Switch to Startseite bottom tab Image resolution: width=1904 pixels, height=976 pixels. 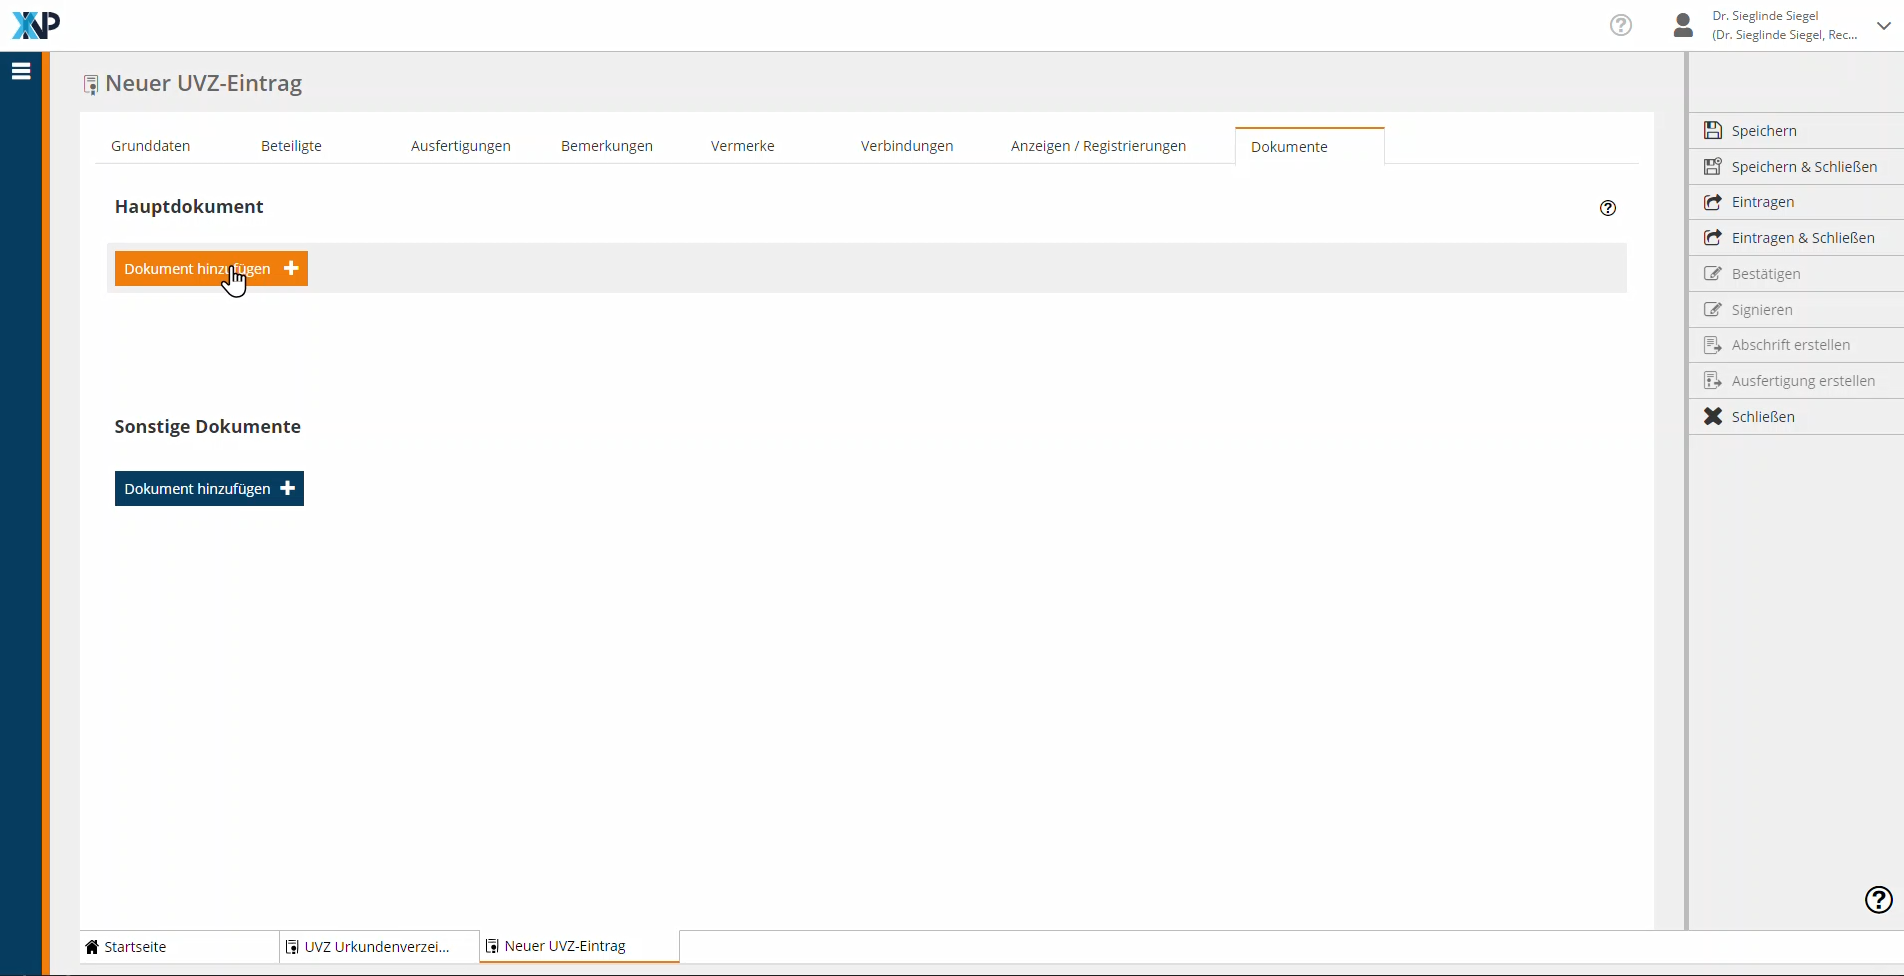[x=136, y=947]
